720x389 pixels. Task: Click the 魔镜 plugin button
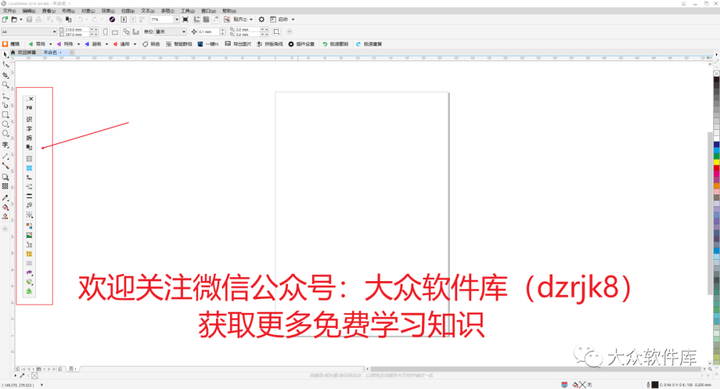click(11, 44)
